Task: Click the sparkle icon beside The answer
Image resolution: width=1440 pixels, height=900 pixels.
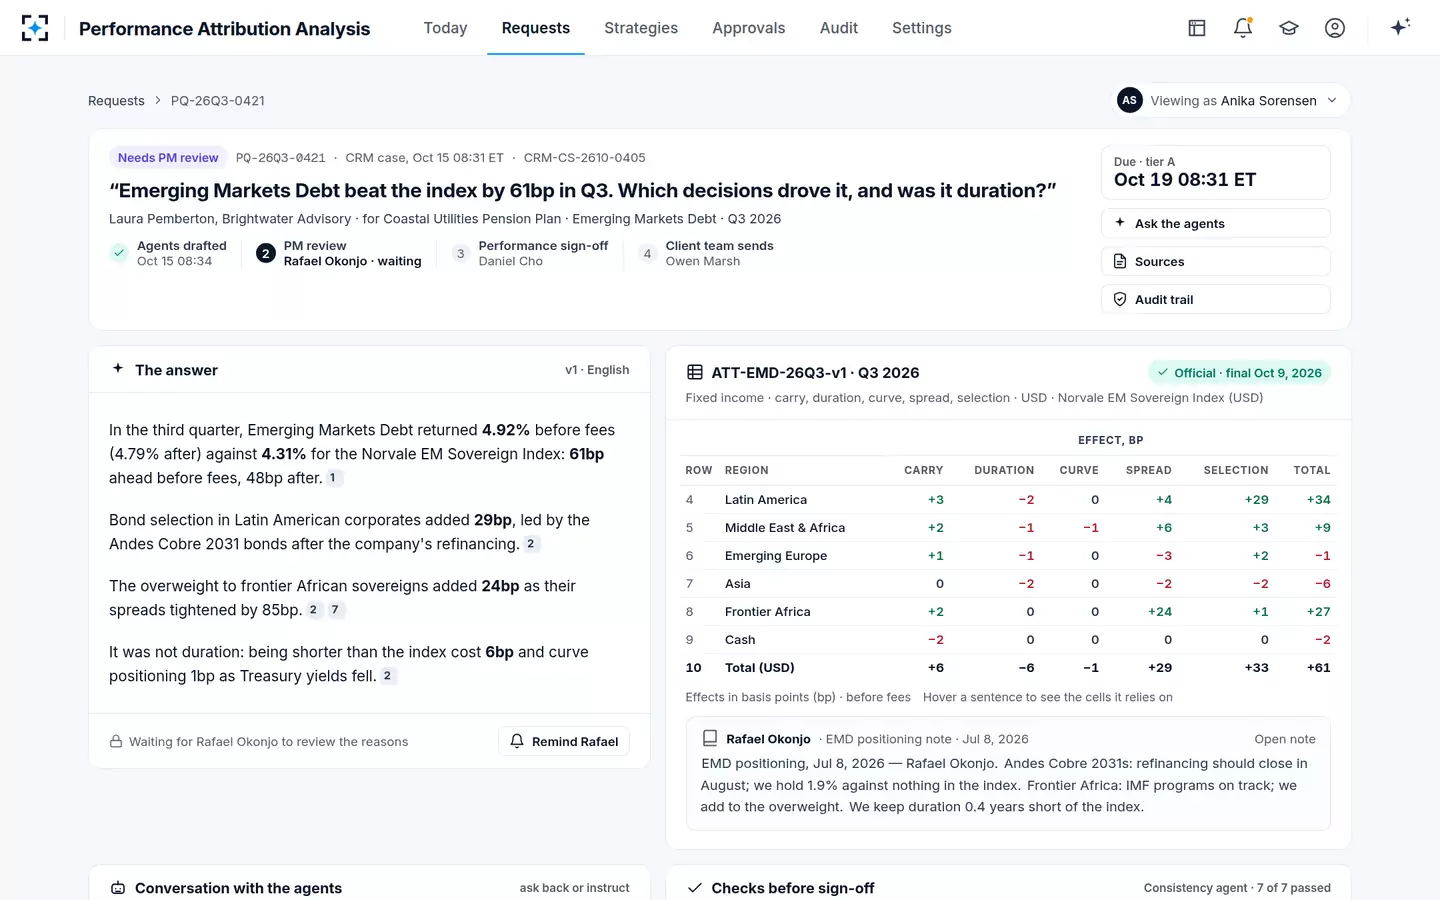Action: tap(118, 369)
